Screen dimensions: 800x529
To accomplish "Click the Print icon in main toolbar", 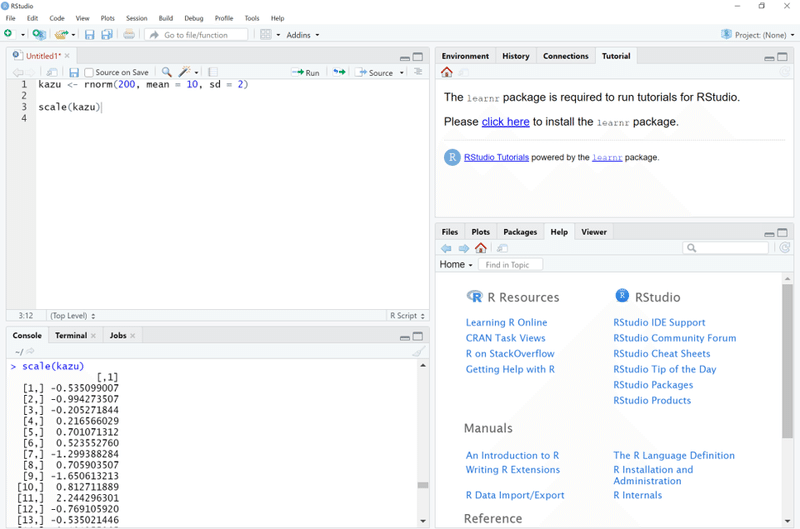I will 129,34.
